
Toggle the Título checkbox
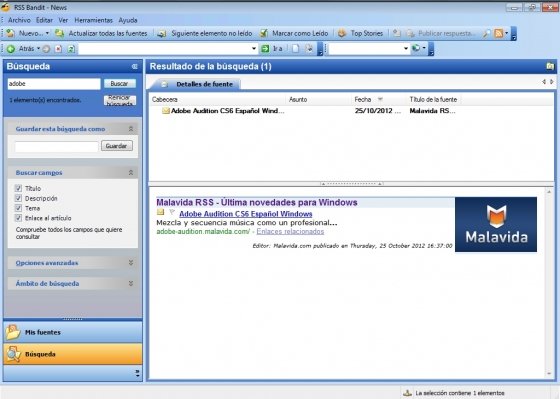18,188
